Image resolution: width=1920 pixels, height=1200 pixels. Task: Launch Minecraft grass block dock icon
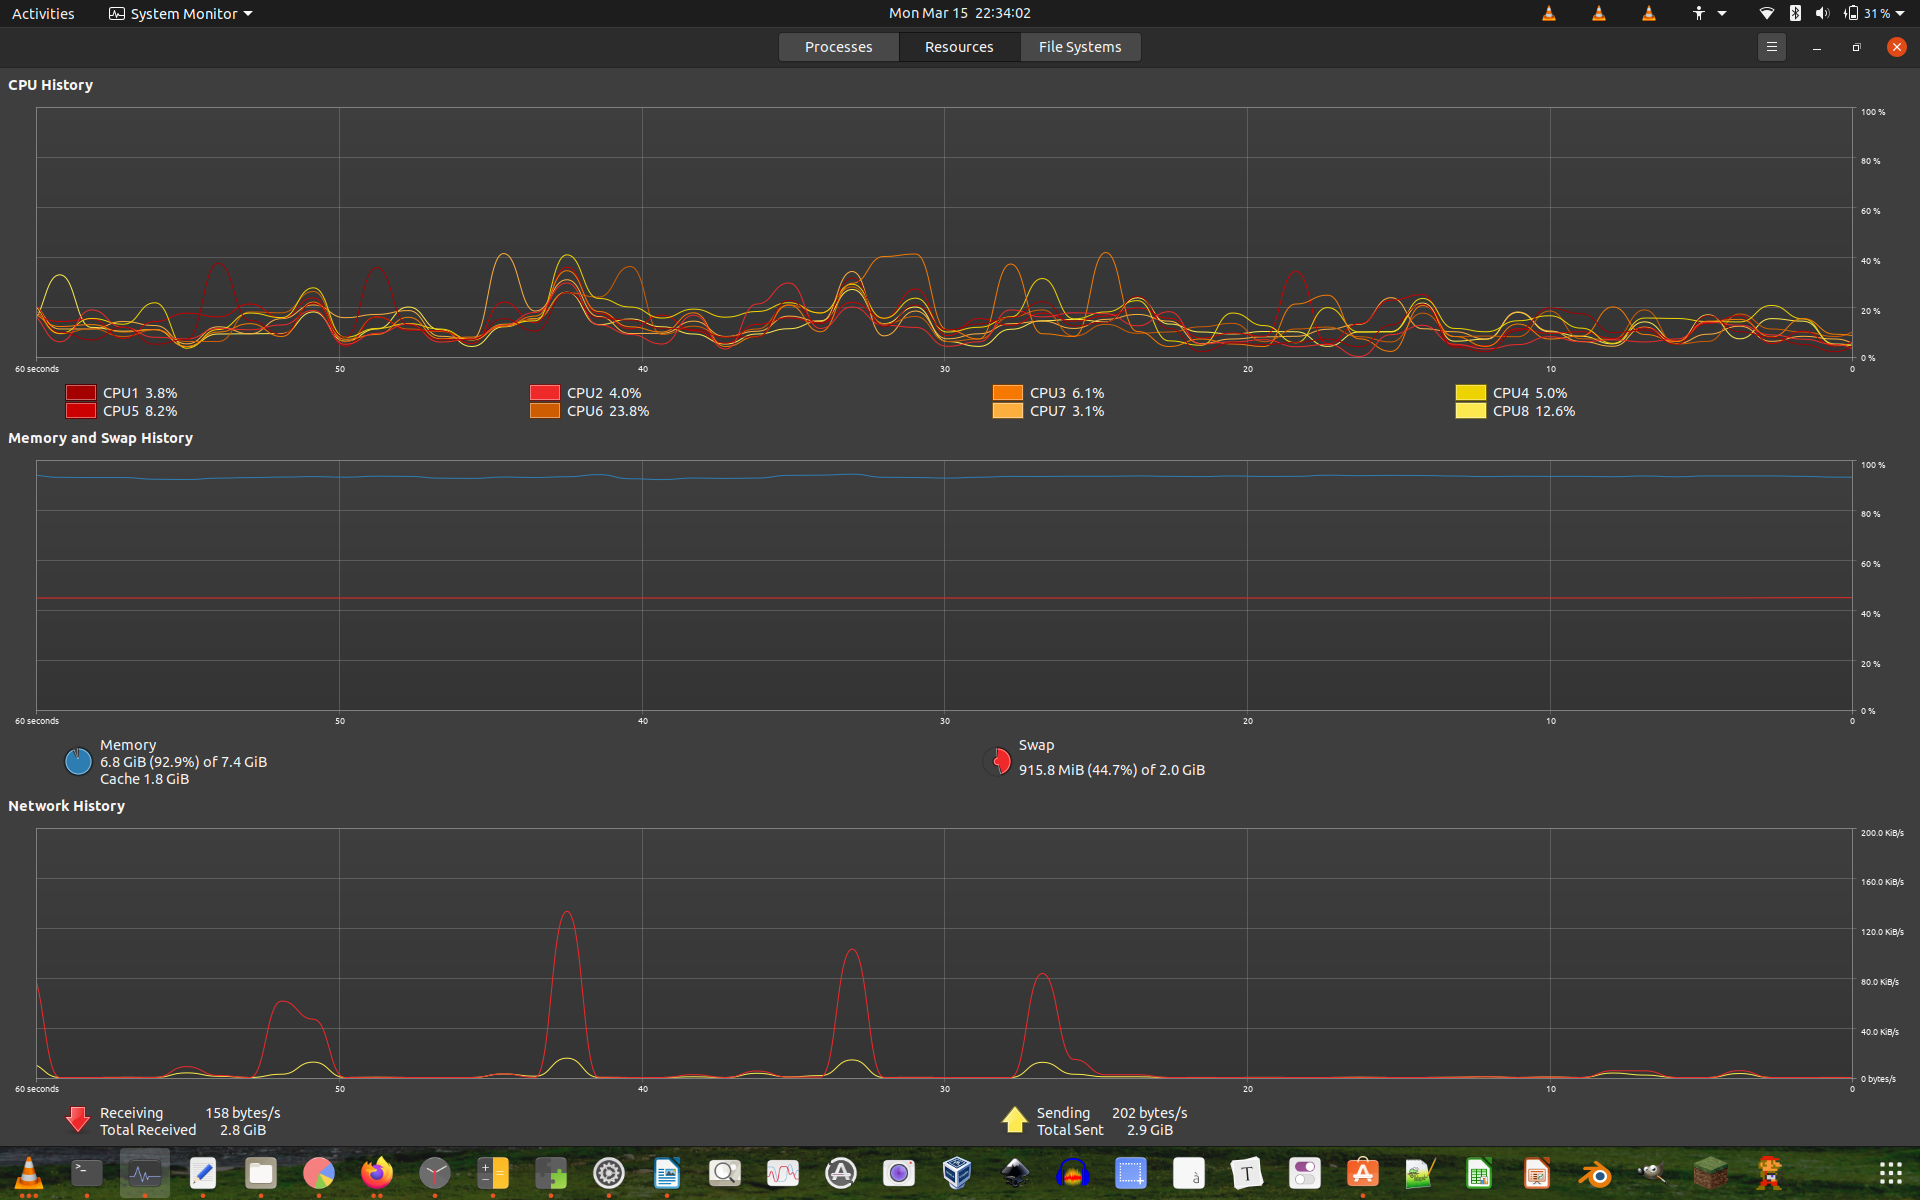pyautogui.click(x=1711, y=1173)
